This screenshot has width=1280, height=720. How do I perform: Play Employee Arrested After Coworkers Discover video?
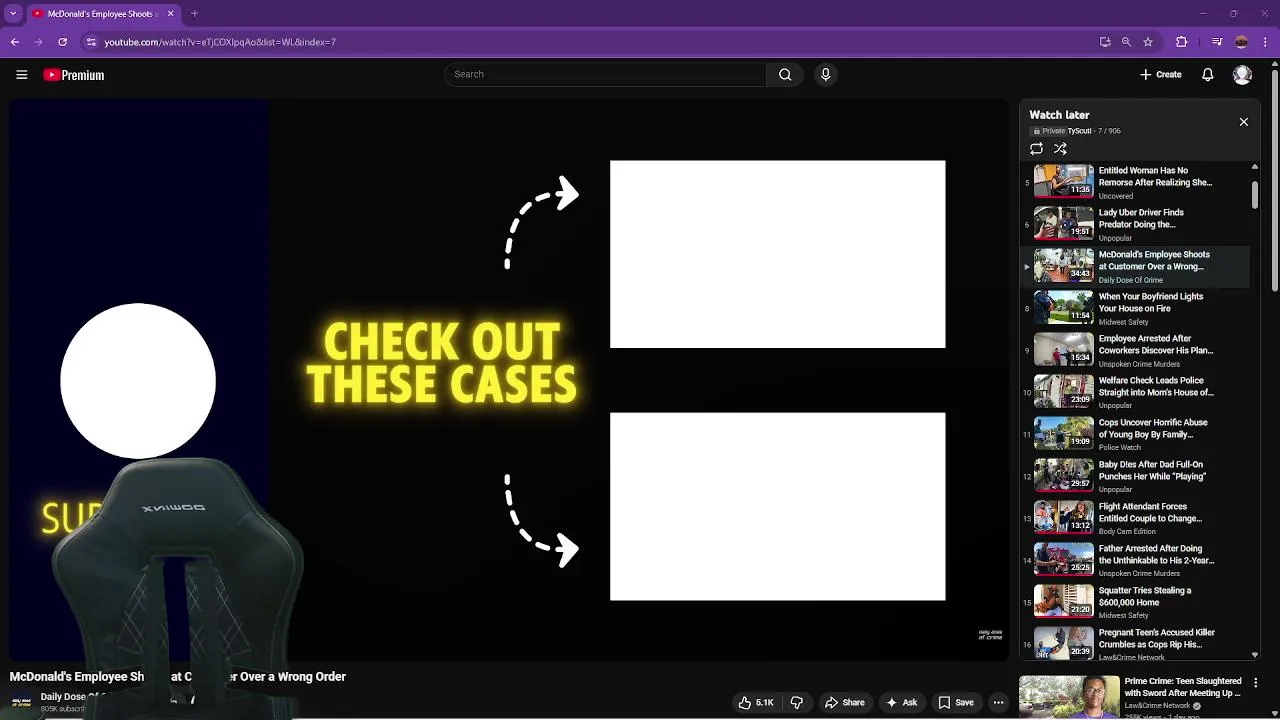tap(1135, 350)
